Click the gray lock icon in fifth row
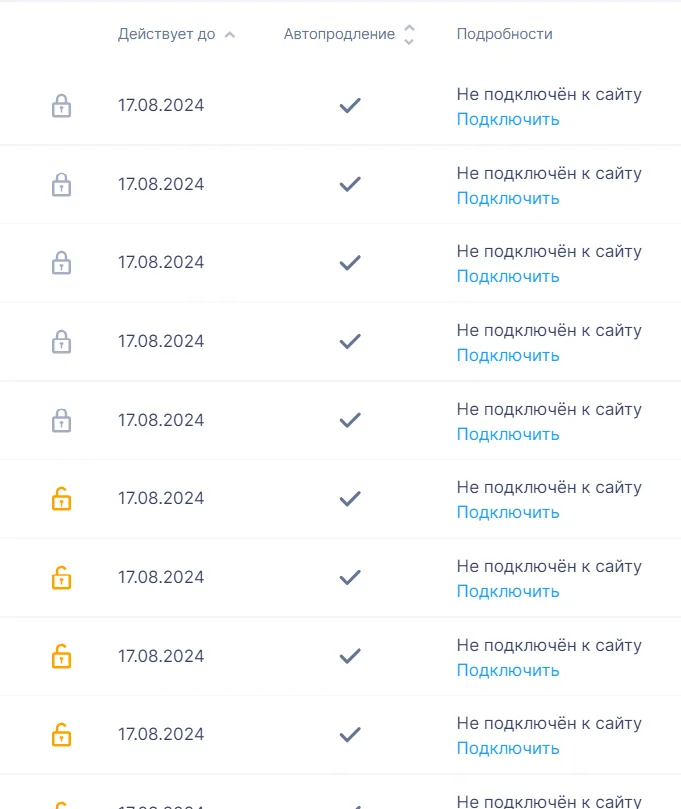 pyautogui.click(x=61, y=420)
